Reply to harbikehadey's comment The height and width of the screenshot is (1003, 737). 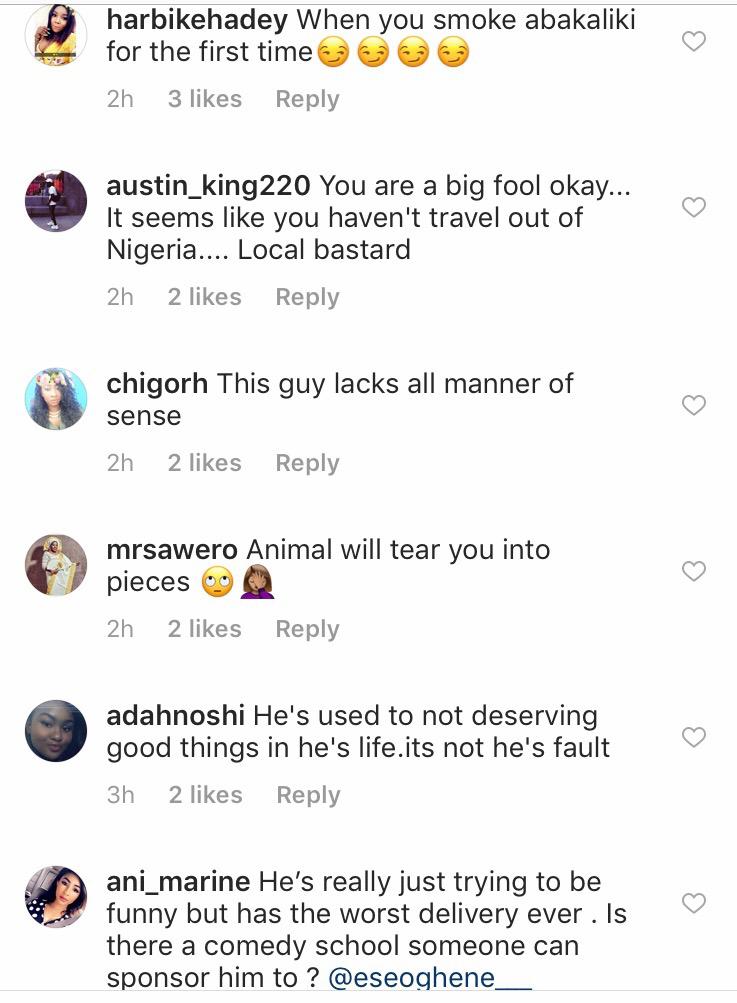307,99
